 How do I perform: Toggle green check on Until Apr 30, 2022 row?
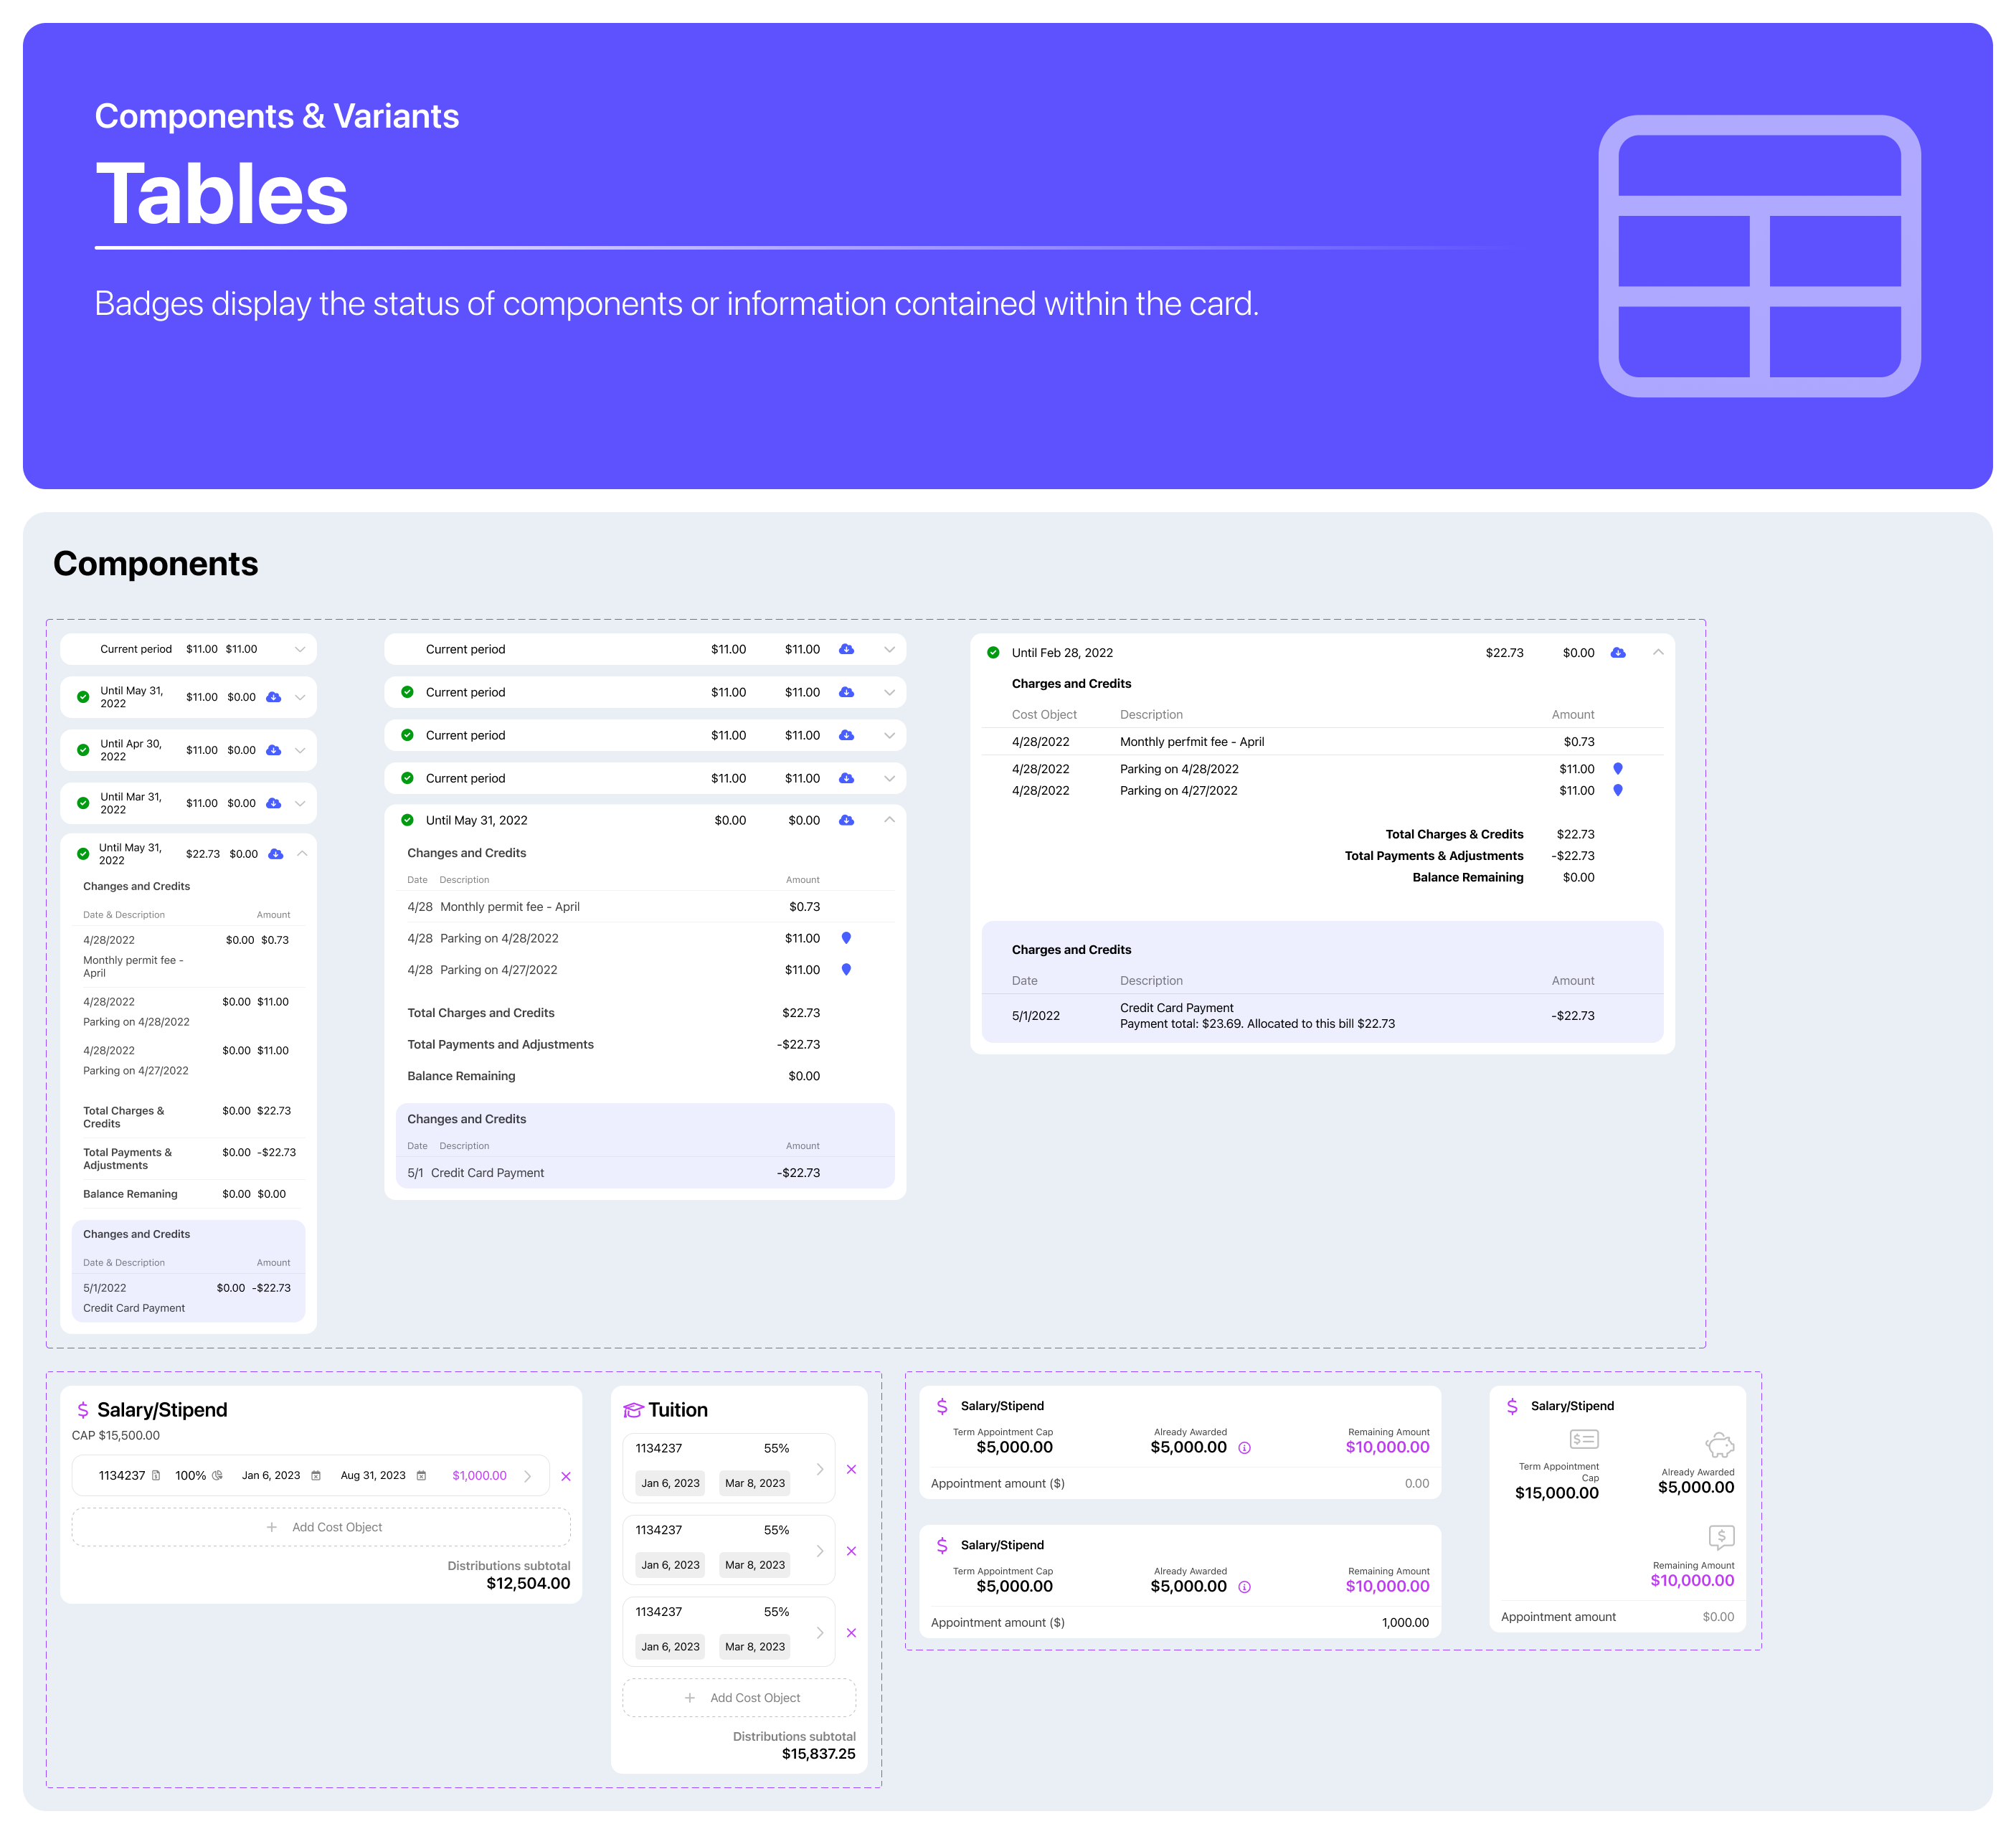83,750
